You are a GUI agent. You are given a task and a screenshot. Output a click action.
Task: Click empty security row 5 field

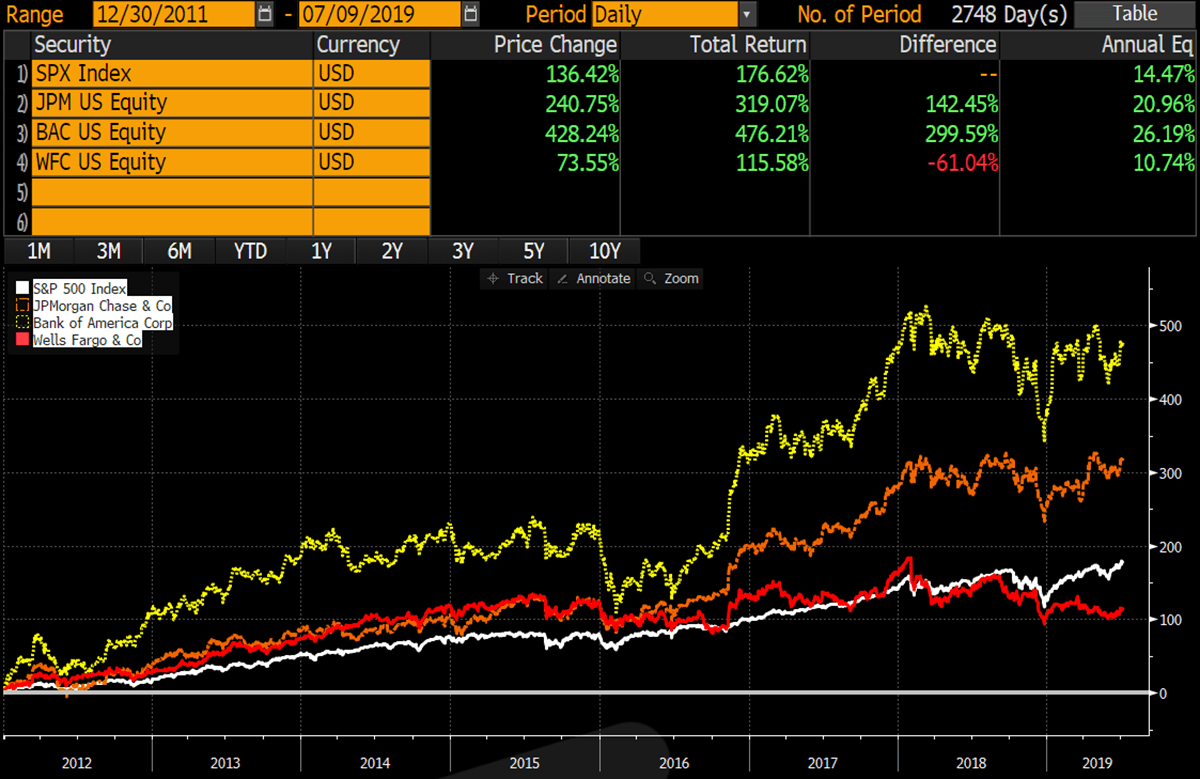(170, 192)
